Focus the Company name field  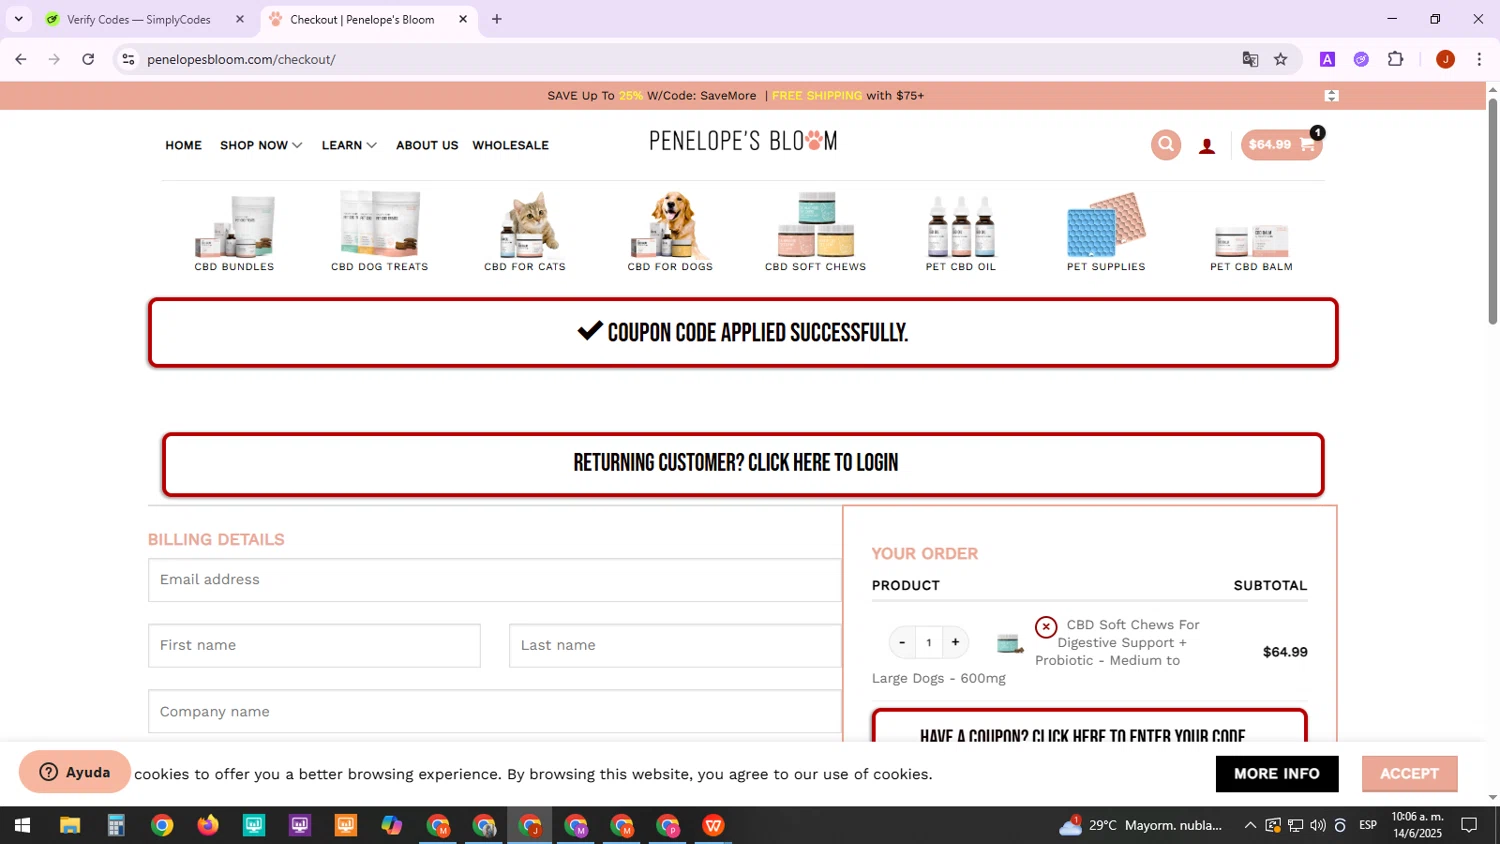(495, 712)
